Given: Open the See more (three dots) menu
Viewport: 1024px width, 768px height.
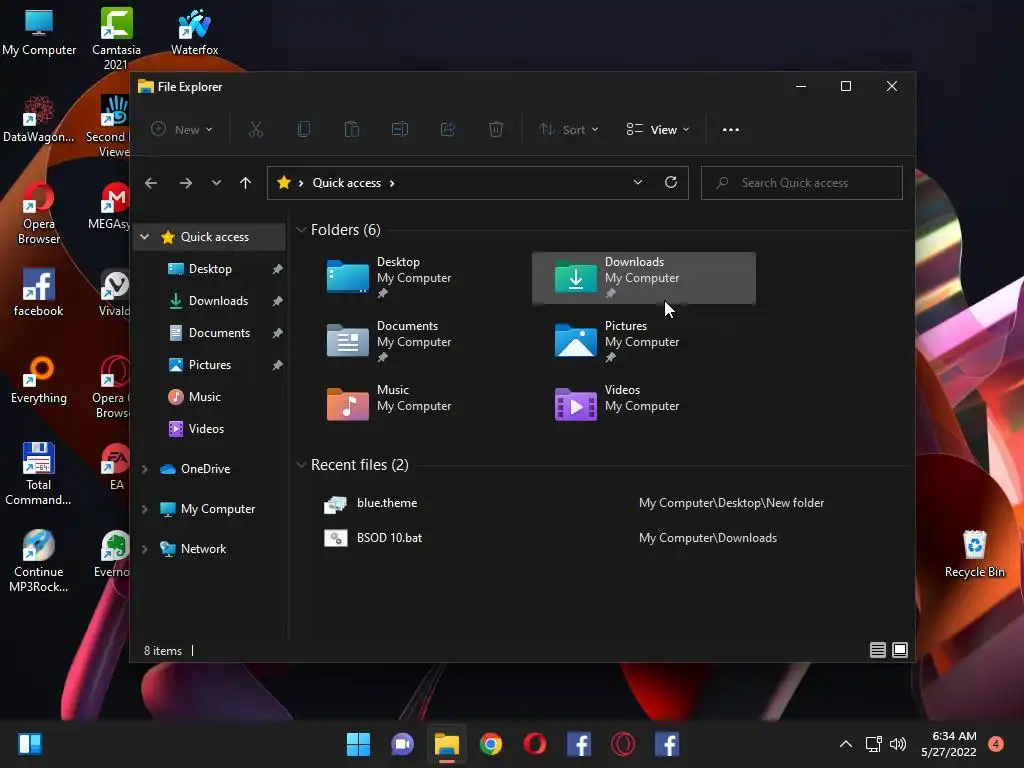Looking at the screenshot, I should 731,129.
